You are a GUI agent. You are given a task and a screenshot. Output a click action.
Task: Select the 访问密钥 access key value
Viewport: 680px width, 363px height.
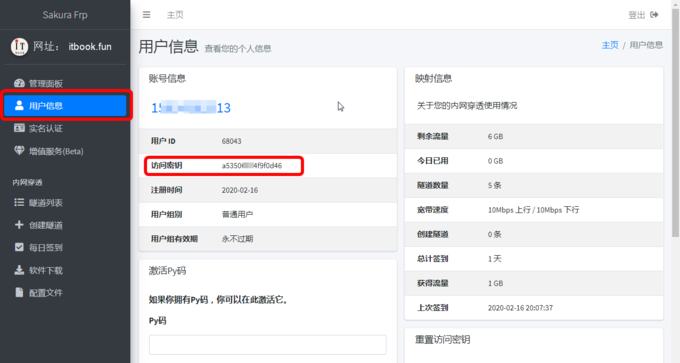coord(252,166)
